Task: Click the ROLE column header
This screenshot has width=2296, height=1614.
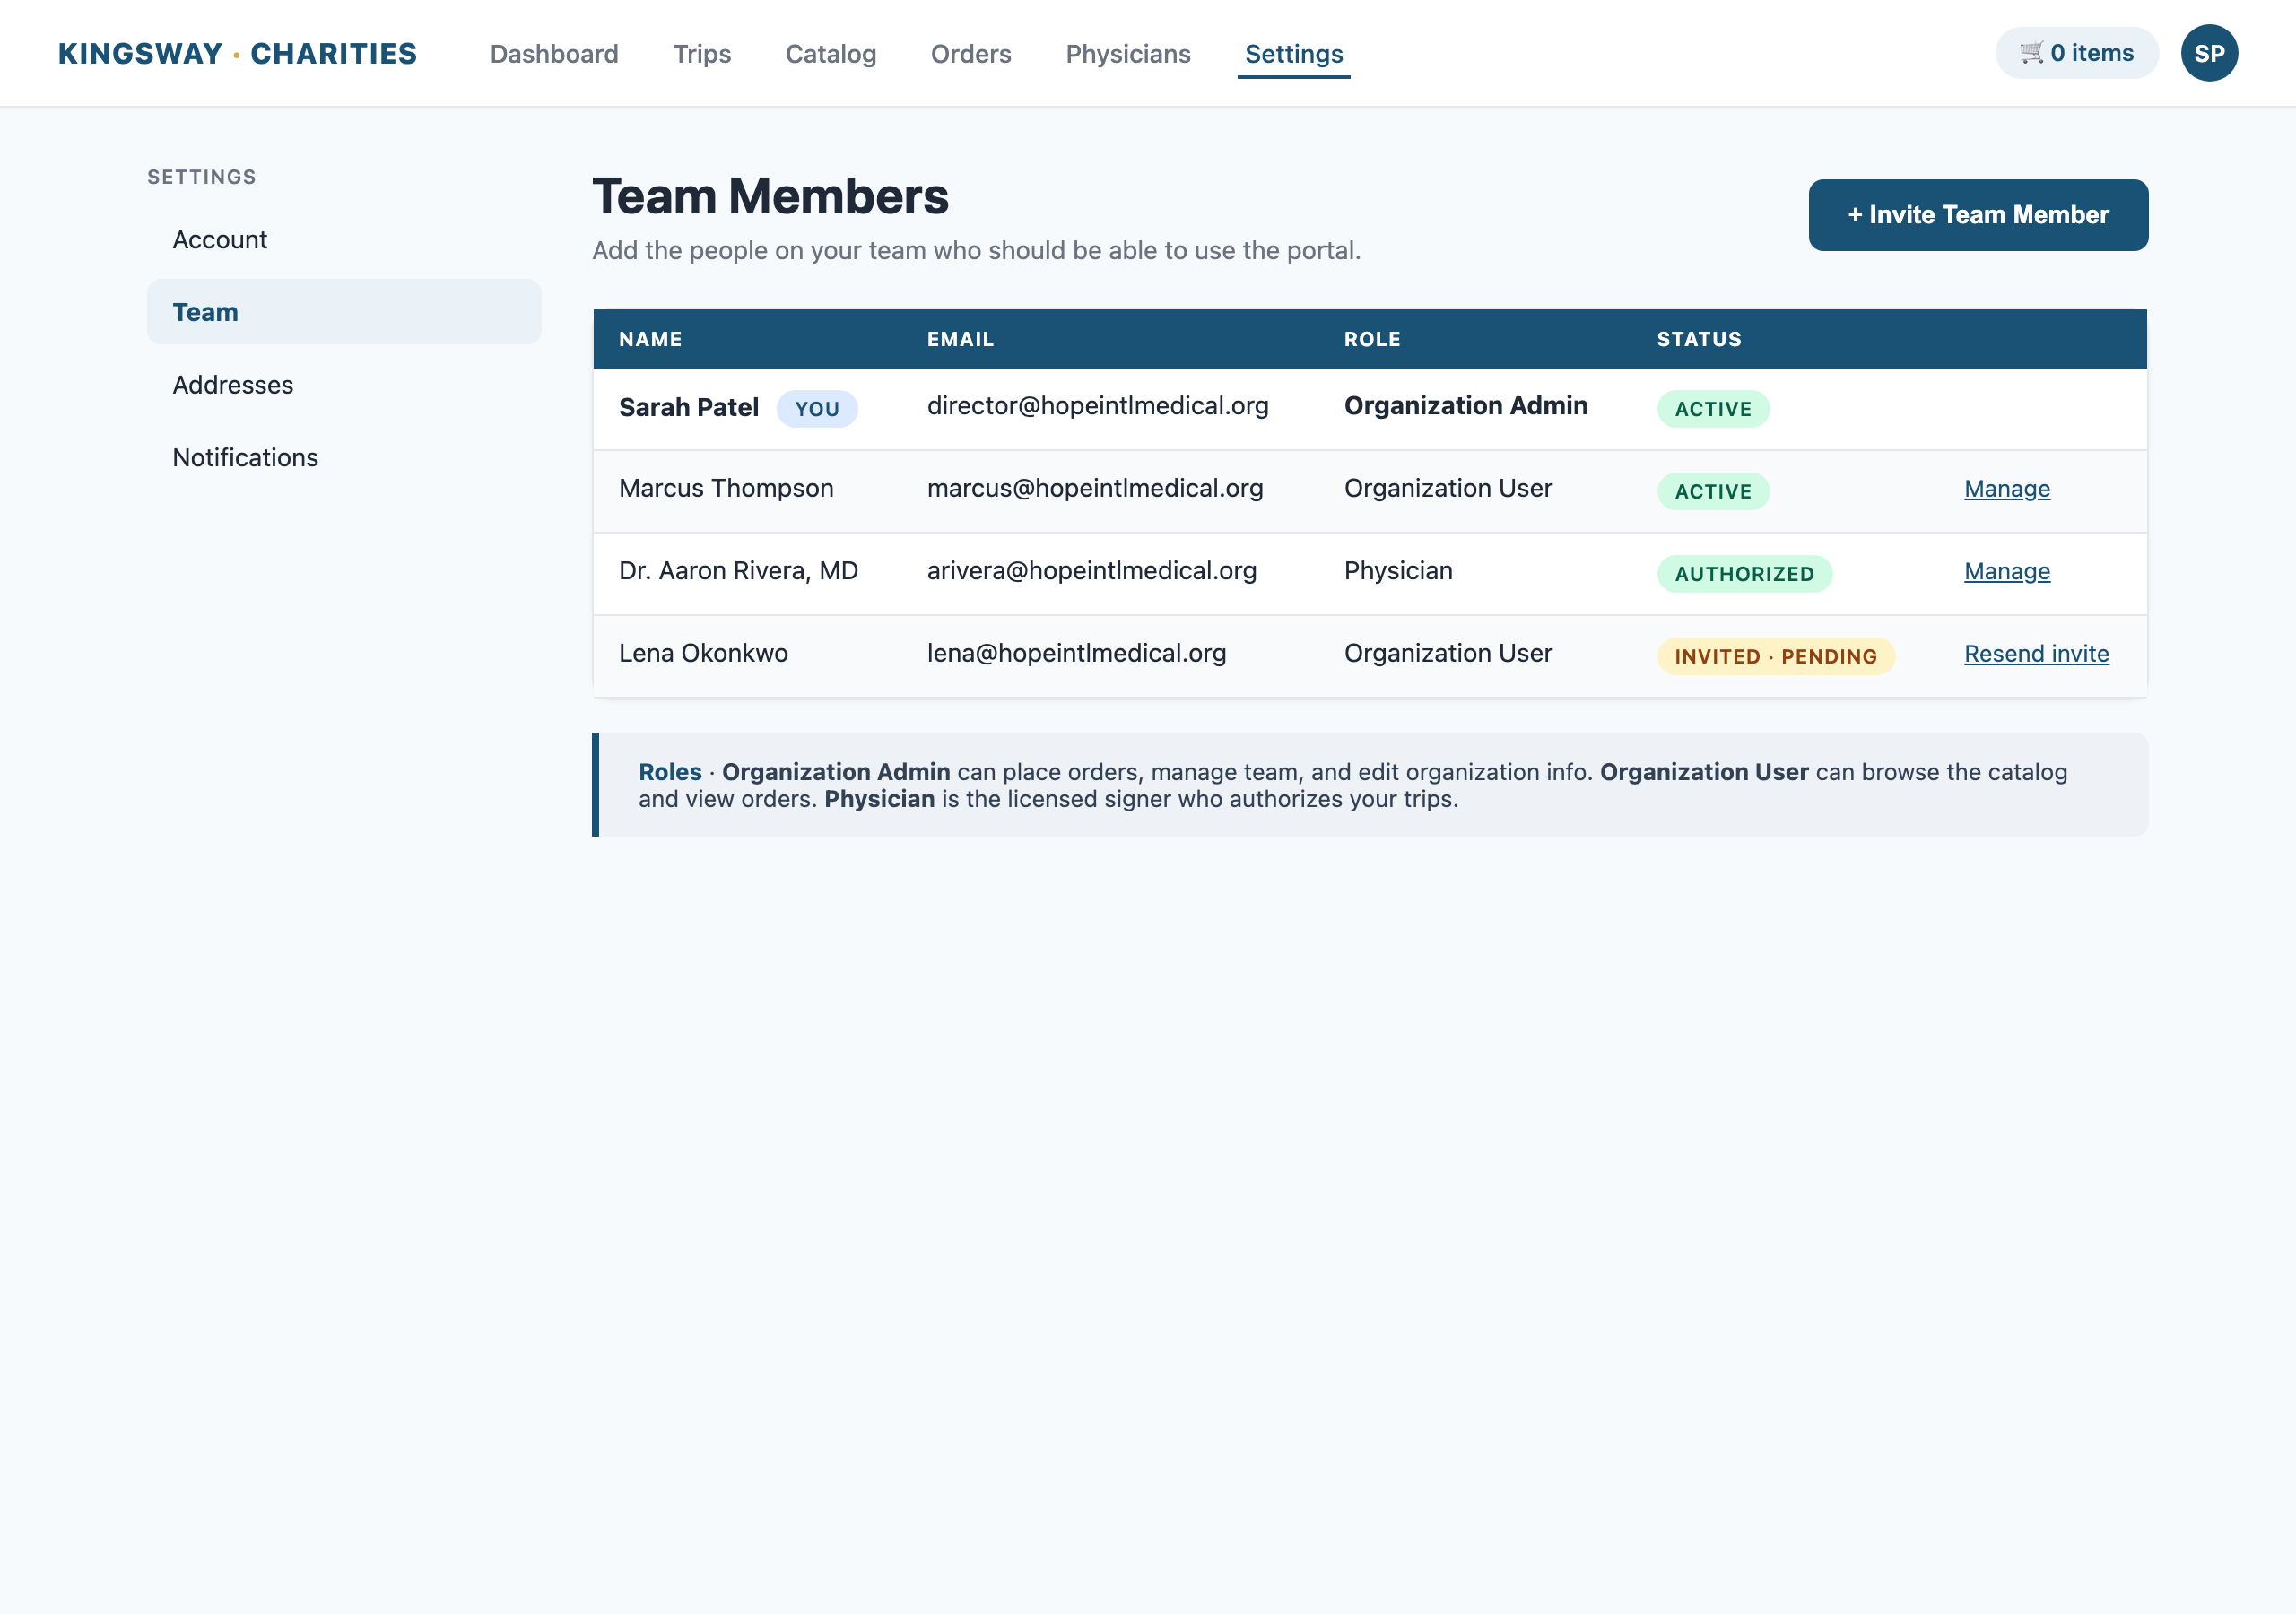Action: click(x=1372, y=339)
